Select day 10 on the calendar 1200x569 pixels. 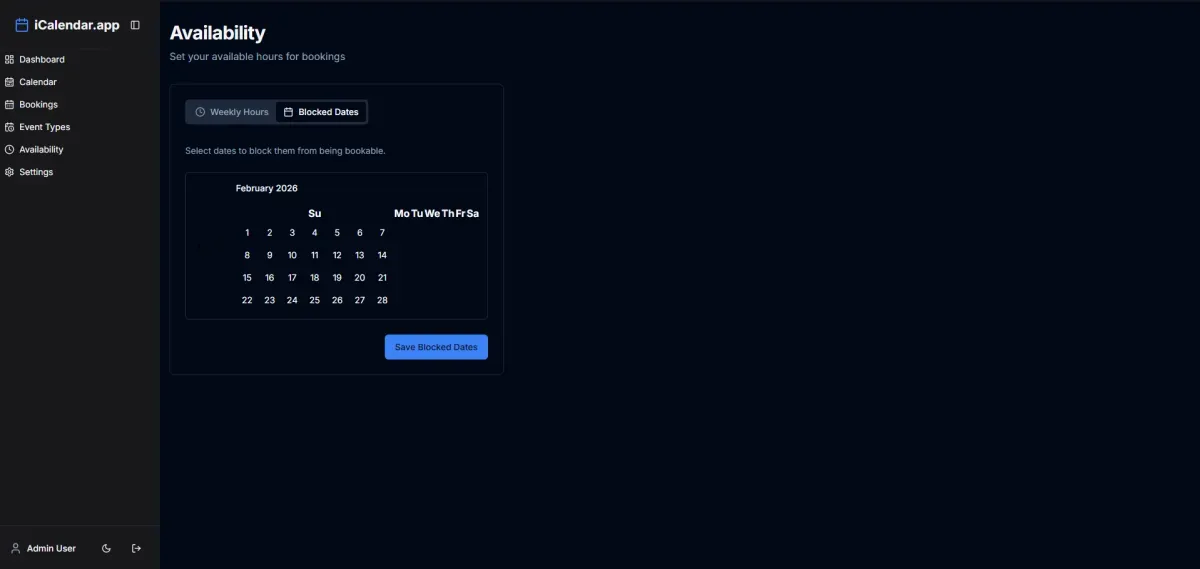click(x=292, y=255)
